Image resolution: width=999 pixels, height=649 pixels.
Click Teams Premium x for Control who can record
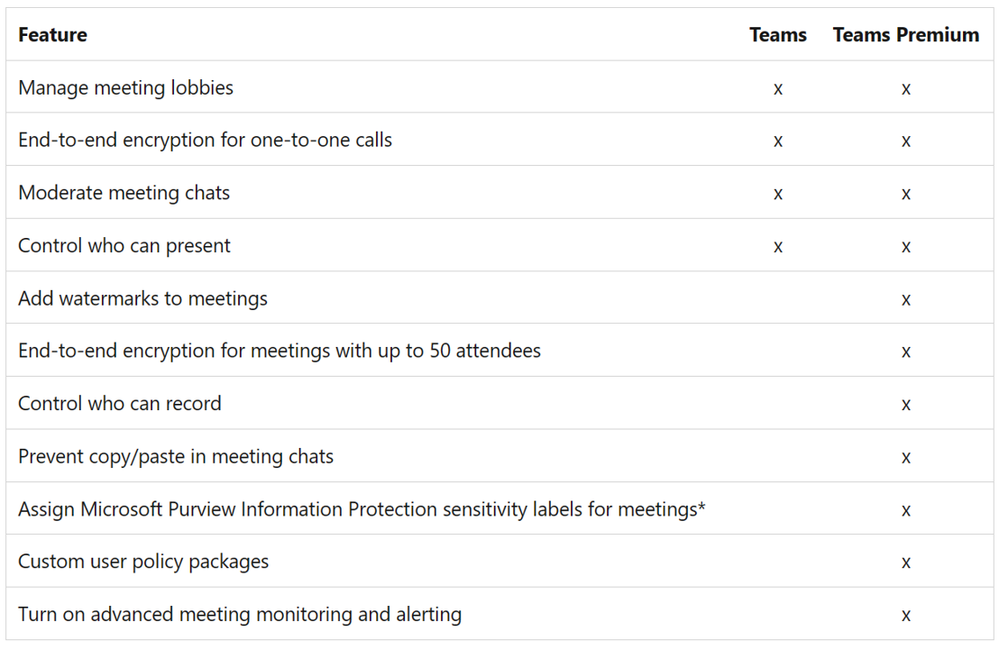(x=906, y=405)
